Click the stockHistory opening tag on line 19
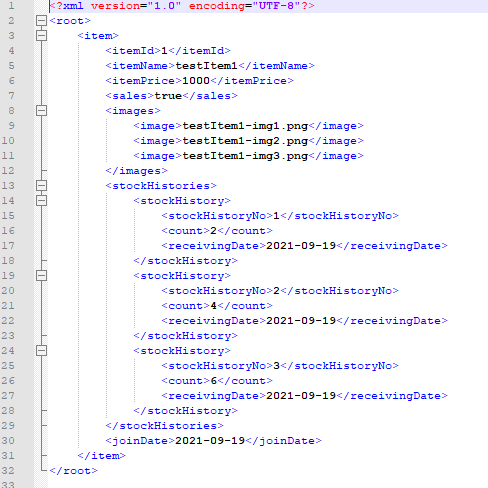The image size is (488, 488). coord(182,276)
